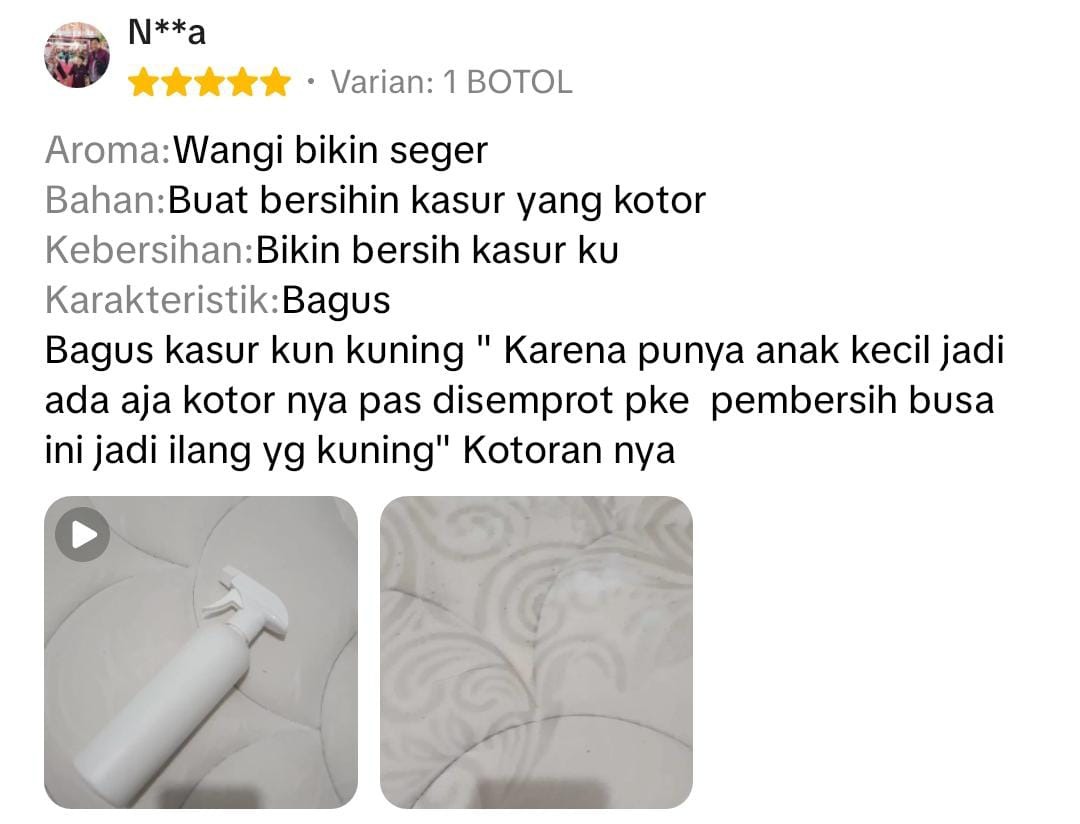Click the reviewer name N**a
This screenshot has height=824, width=1080.
pos(167,32)
